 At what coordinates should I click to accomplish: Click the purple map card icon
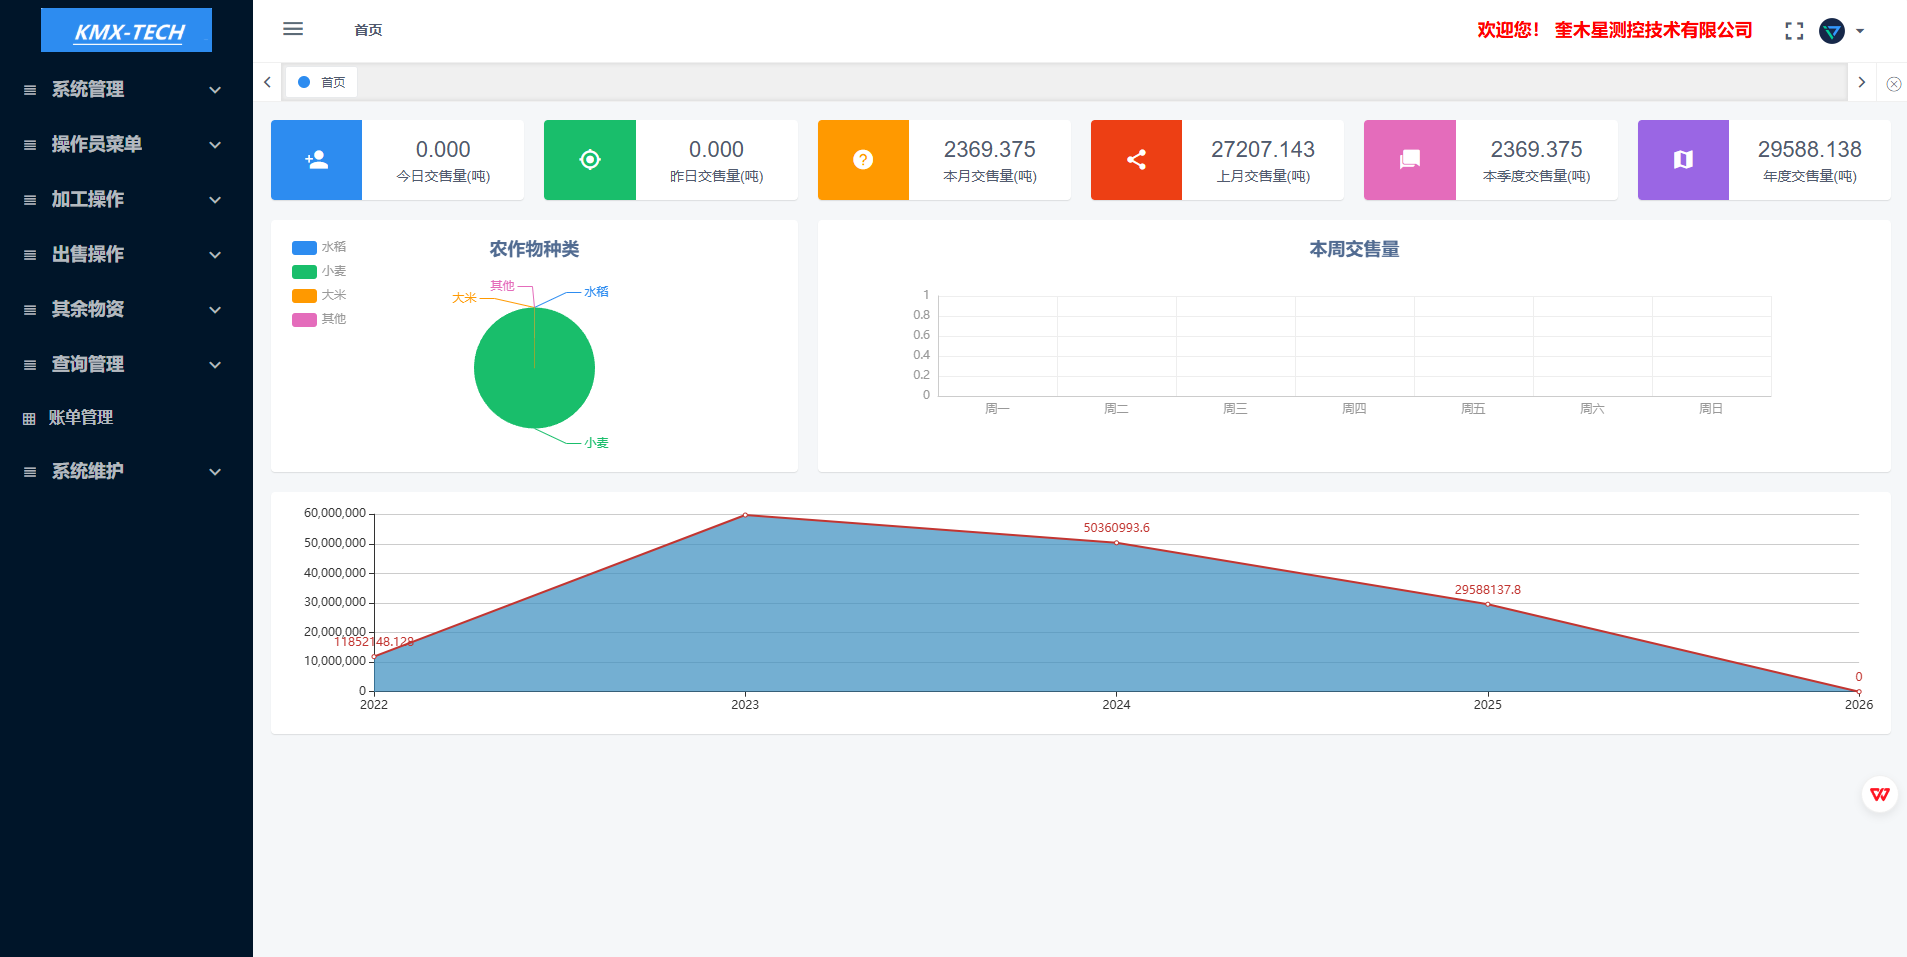coord(1683,160)
